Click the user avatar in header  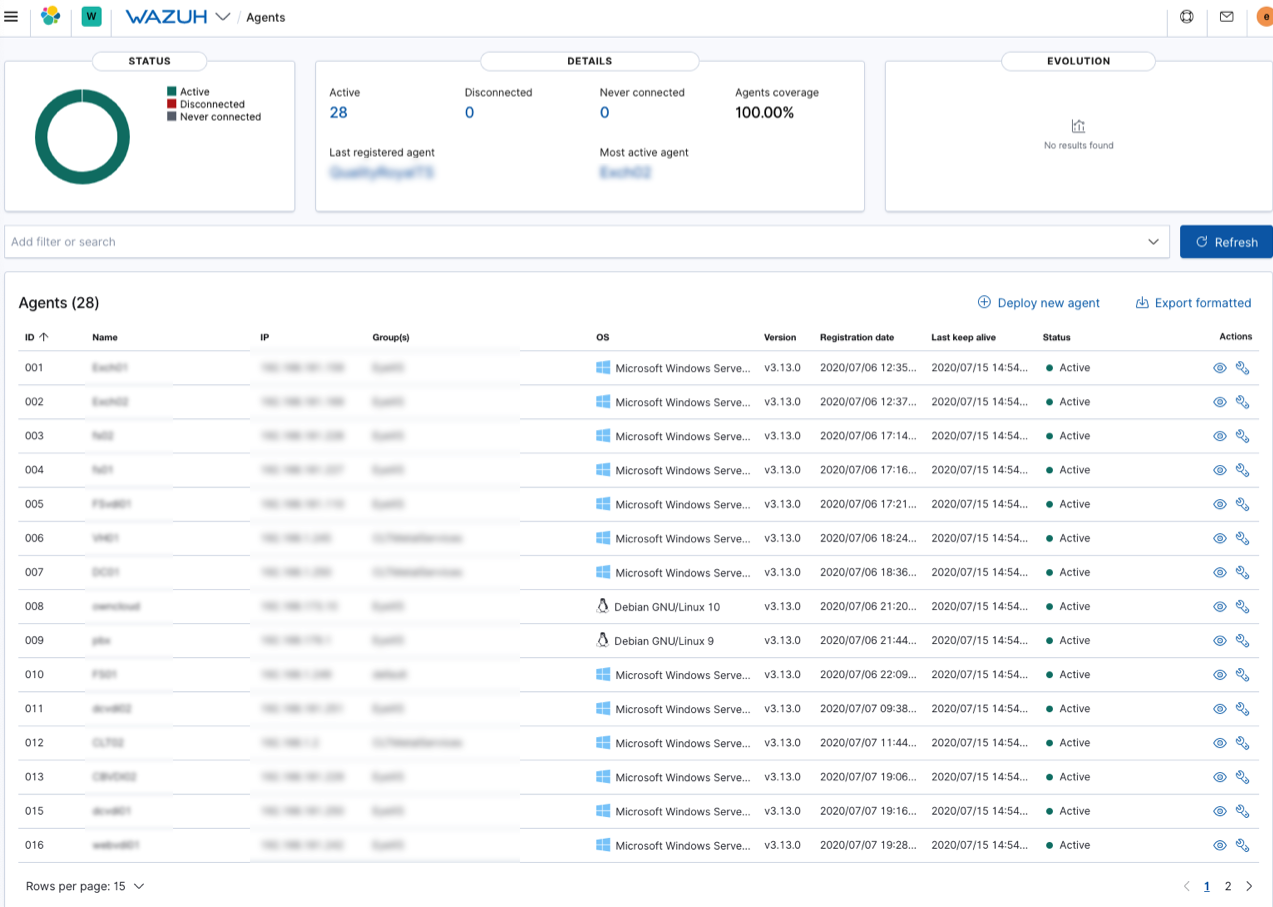(x=1264, y=17)
